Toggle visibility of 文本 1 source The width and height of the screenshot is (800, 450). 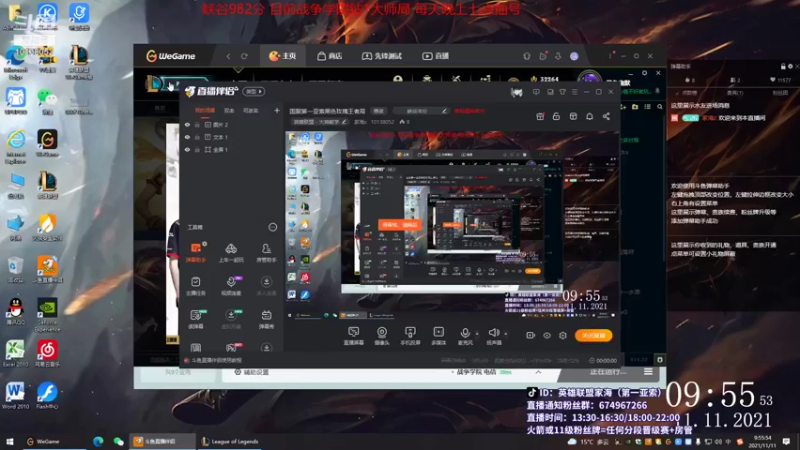tap(187, 137)
